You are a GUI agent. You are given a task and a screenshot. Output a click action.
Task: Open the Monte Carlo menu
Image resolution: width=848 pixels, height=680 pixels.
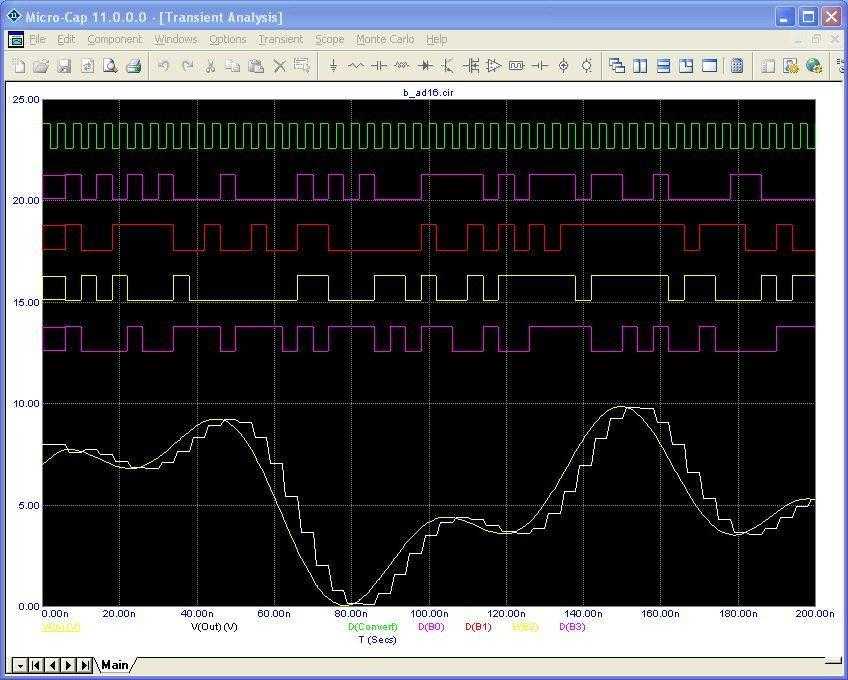[385, 39]
